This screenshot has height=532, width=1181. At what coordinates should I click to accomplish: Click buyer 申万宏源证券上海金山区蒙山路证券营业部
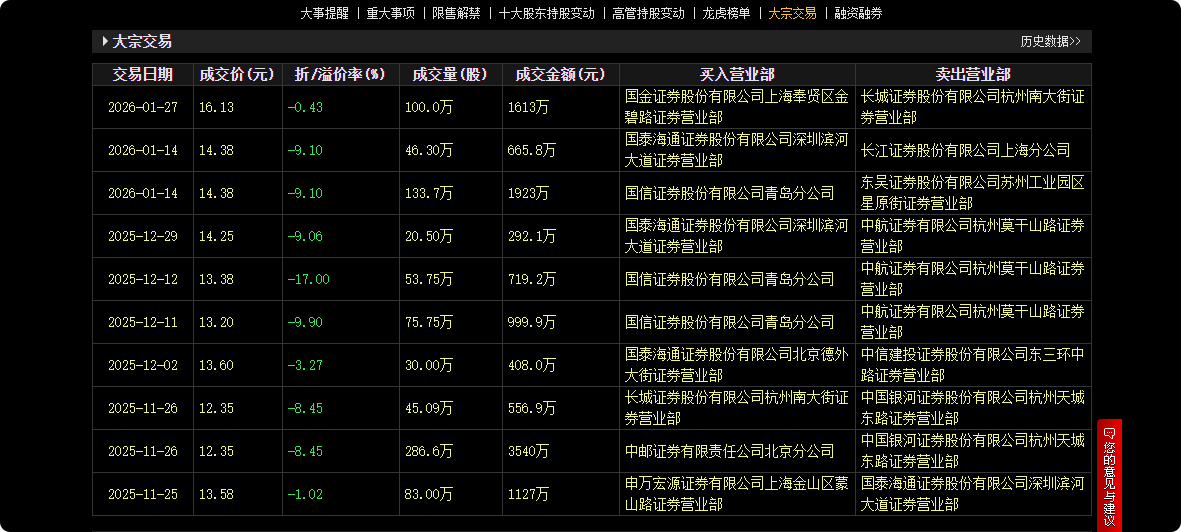[x=737, y=494]
